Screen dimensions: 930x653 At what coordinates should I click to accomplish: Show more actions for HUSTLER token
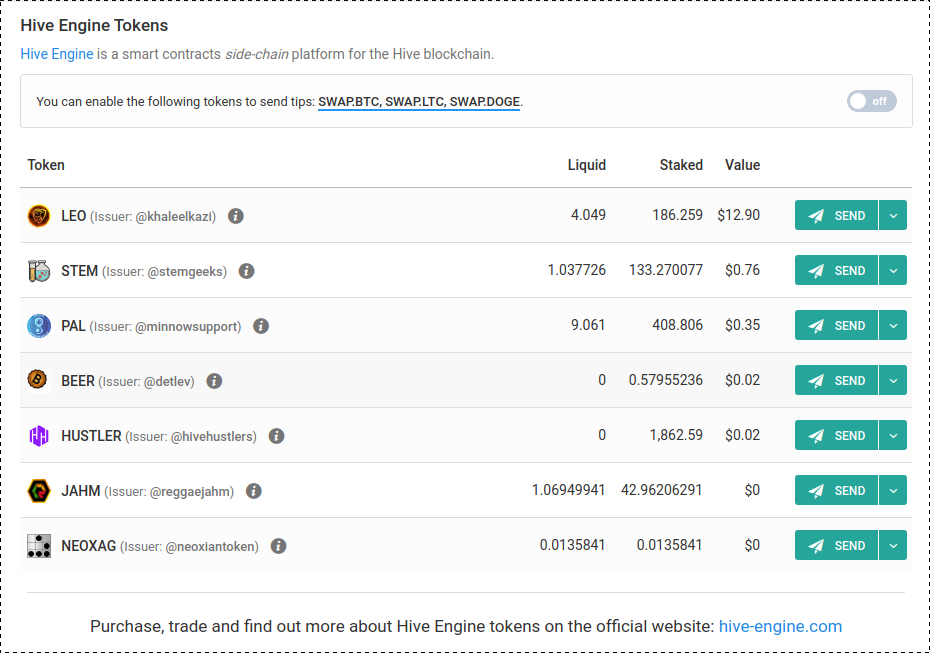coord(893,435)
